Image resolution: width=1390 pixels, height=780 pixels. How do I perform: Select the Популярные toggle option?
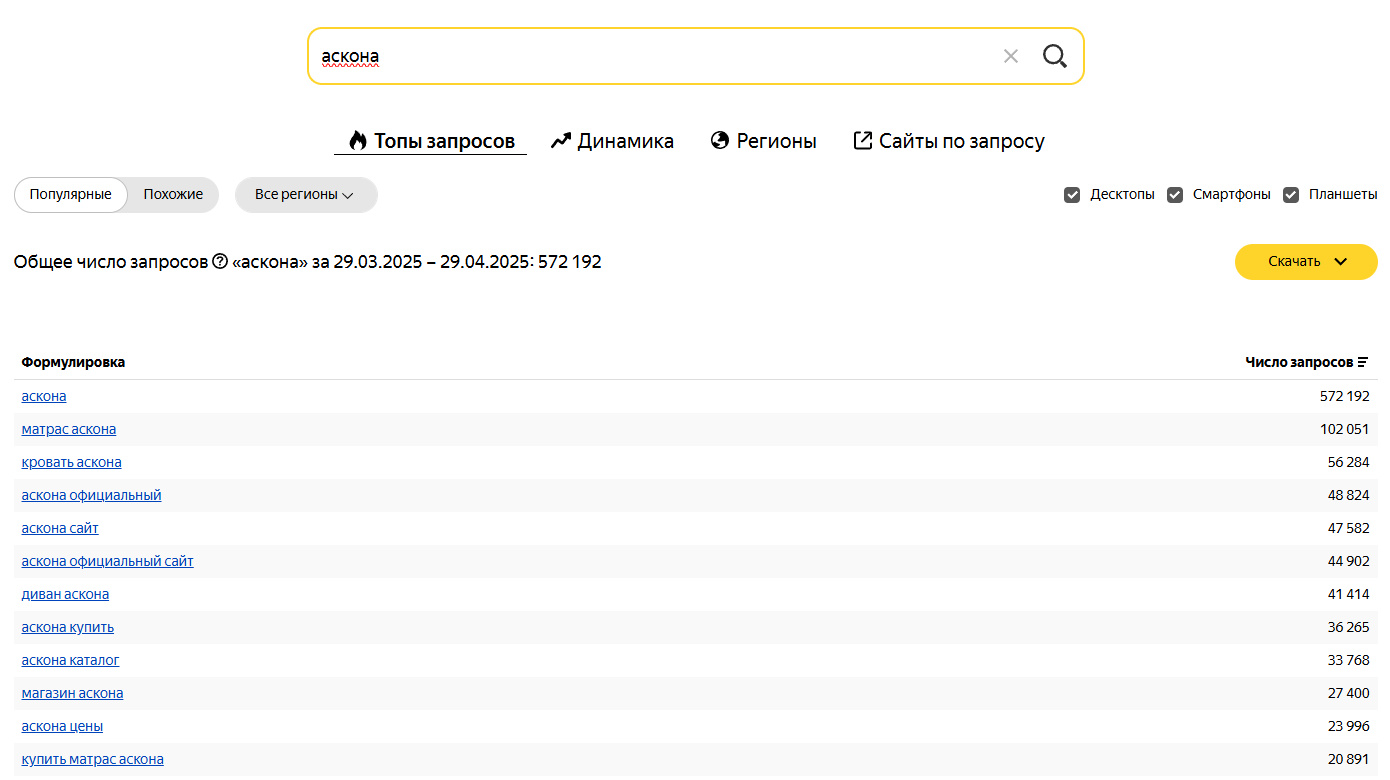coord(70,195)
